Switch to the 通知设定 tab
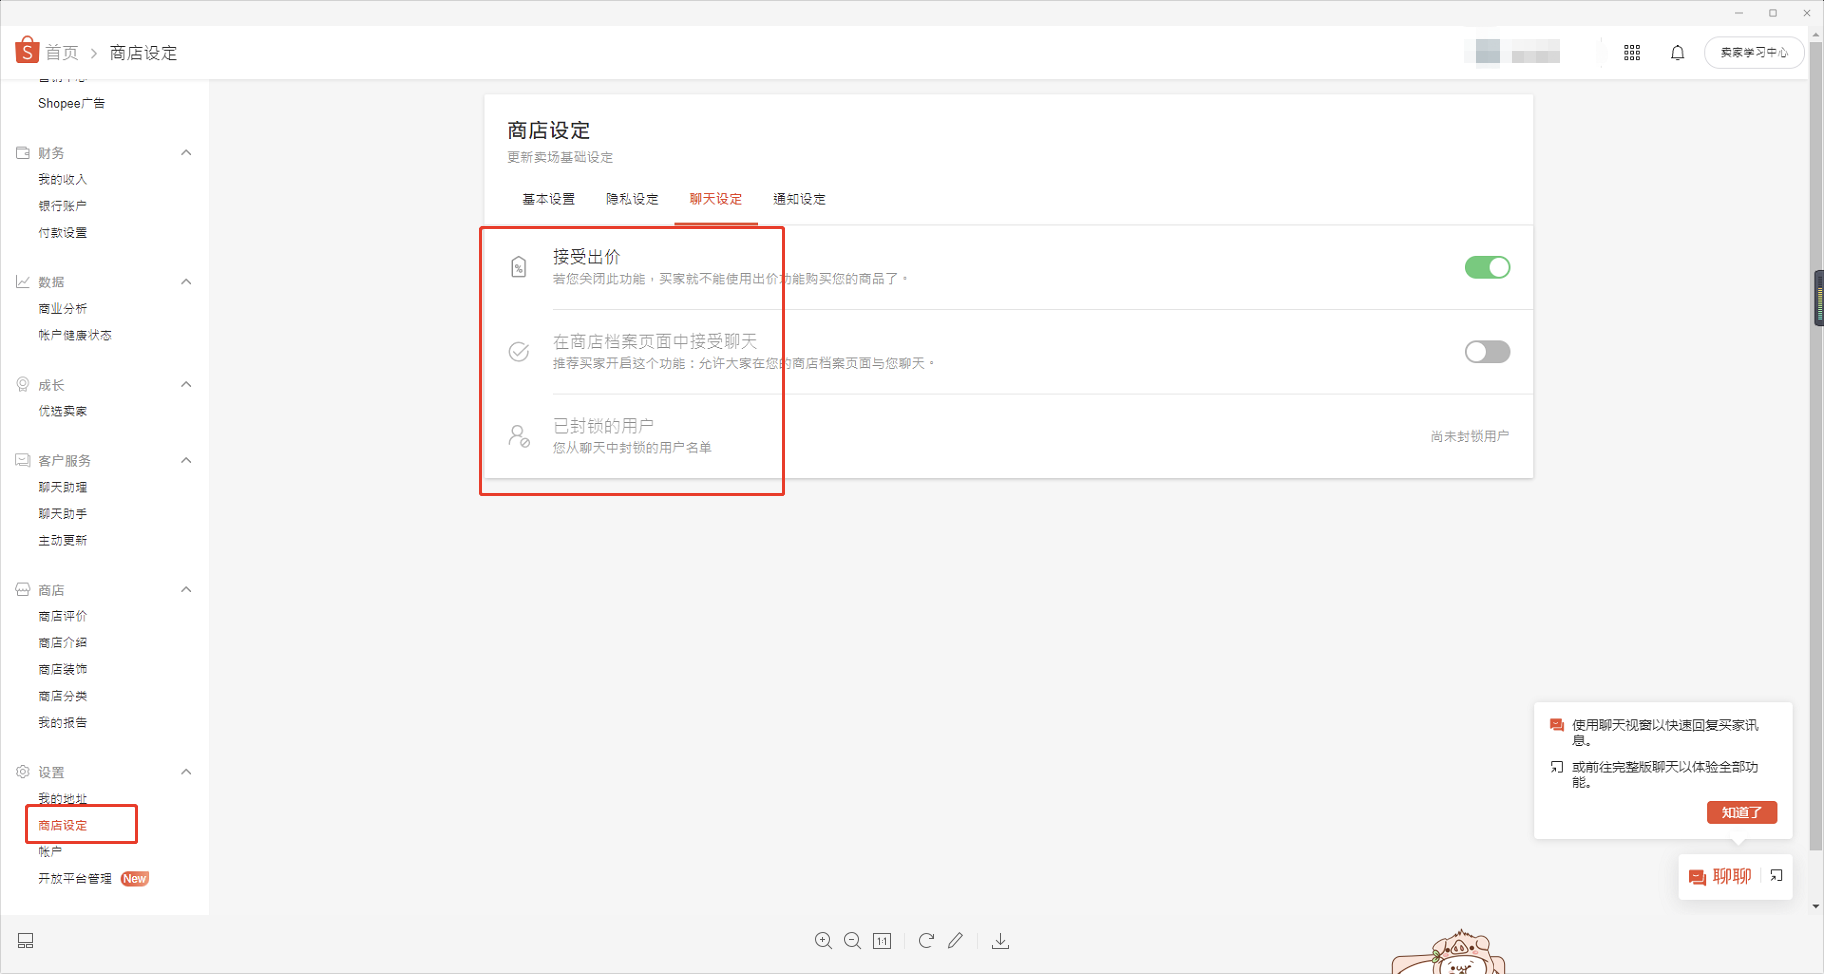1824x974 pixels. [799, 199]
